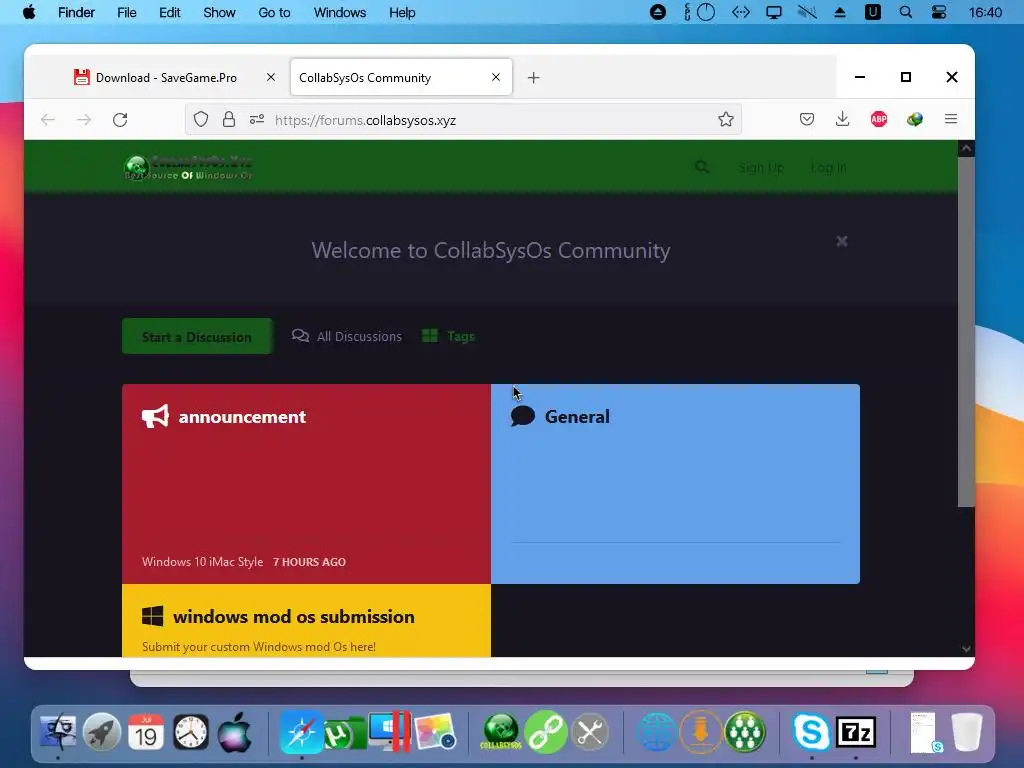
Task: Open the File menu
Action: [x=127, y=12]
